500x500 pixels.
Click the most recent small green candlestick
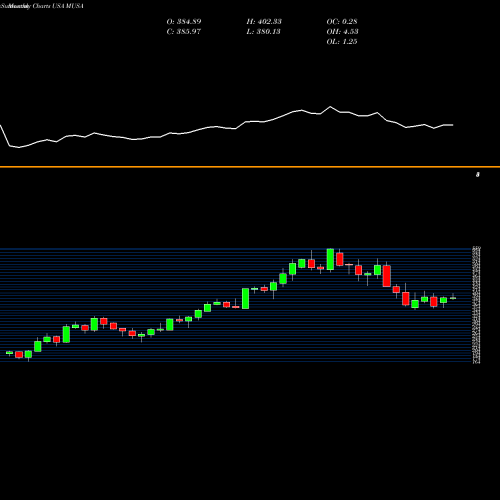click(x=453, y=298)
